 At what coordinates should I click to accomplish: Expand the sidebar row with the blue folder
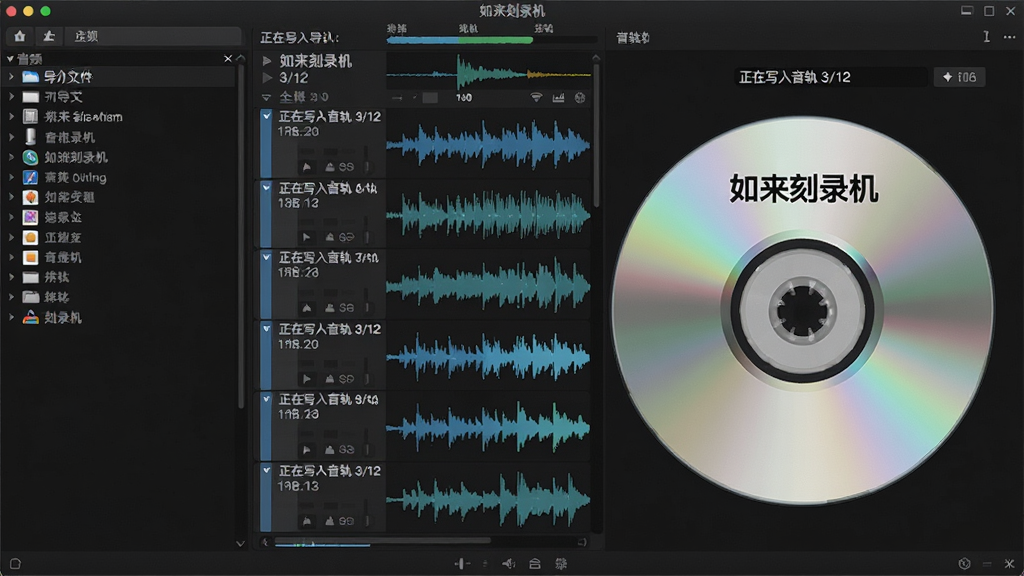(x=11, y=77)
